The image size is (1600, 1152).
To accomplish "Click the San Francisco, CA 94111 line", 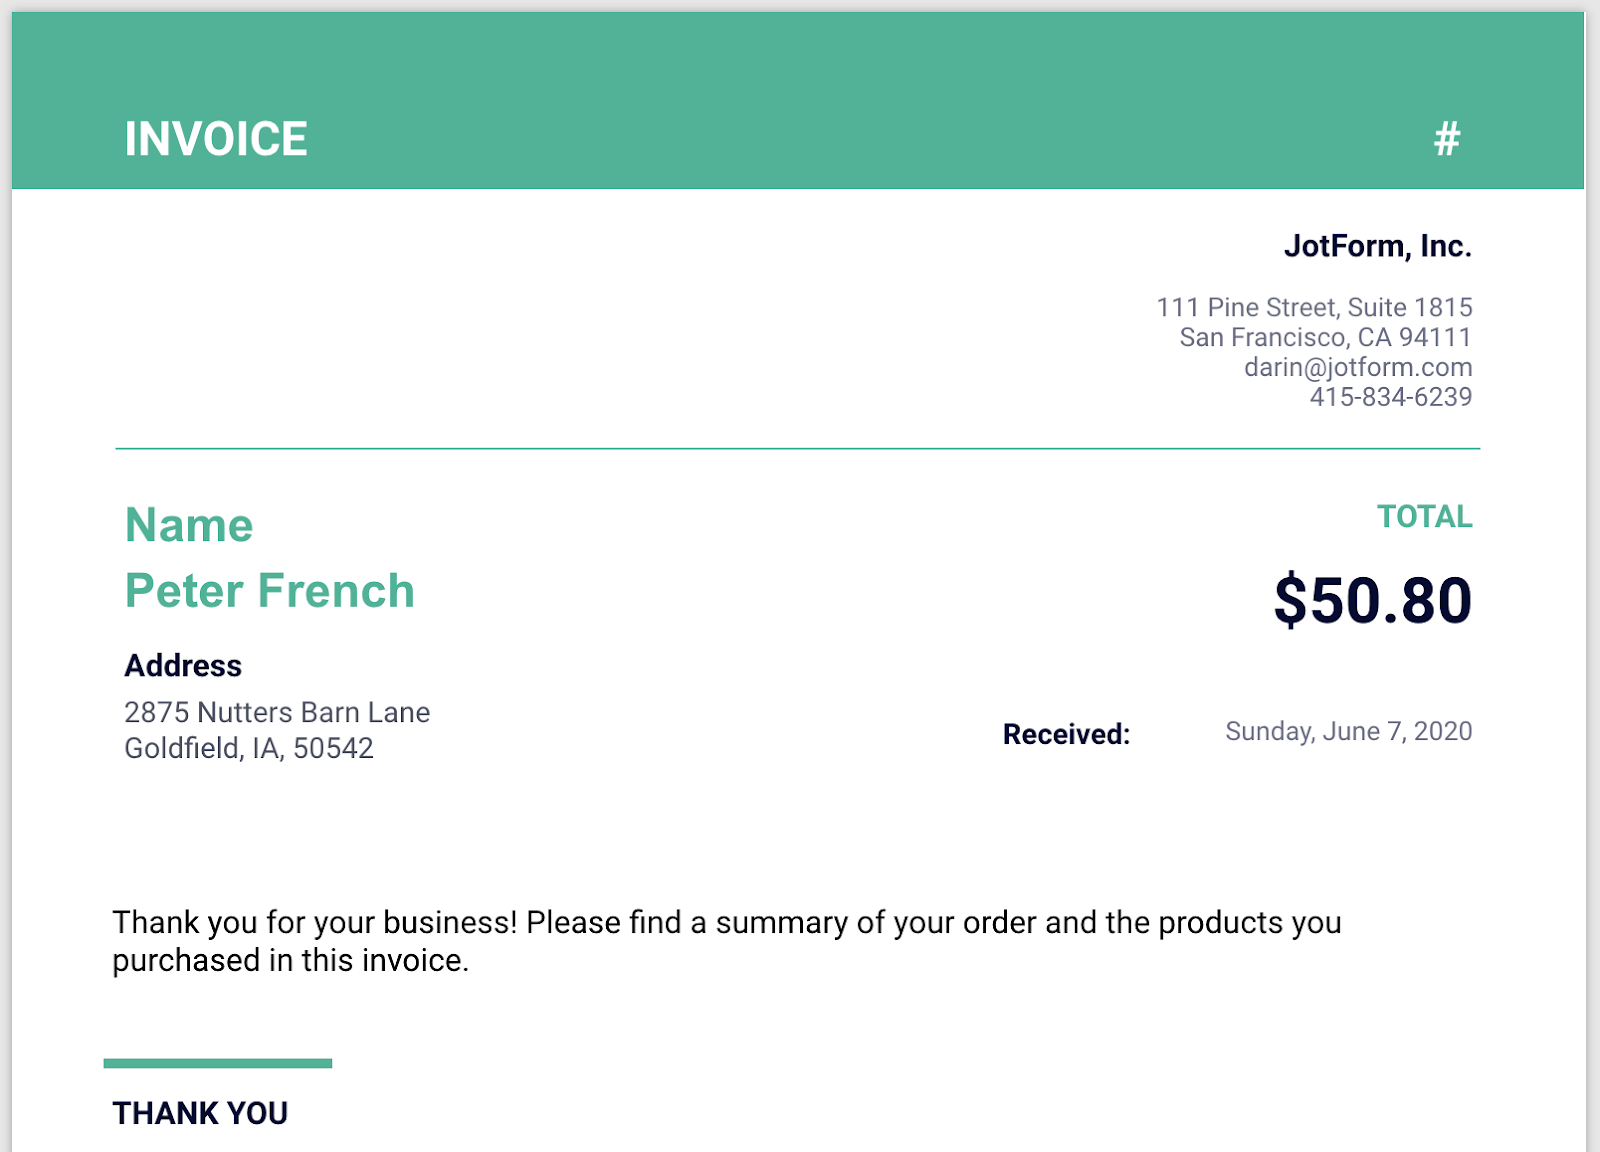I will coord(1325,337).
